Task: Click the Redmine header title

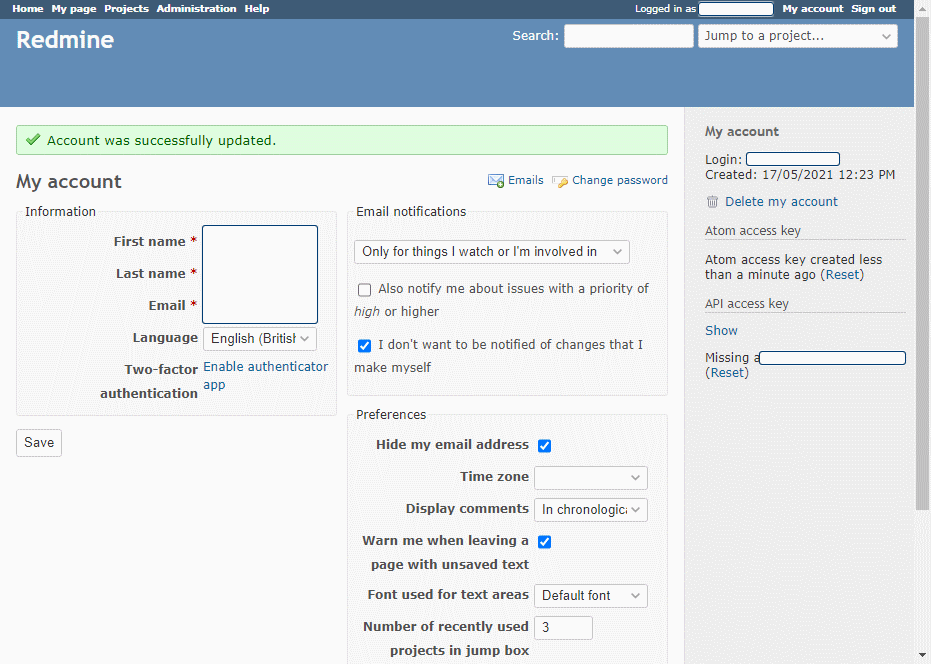Action: coord(65,40)
